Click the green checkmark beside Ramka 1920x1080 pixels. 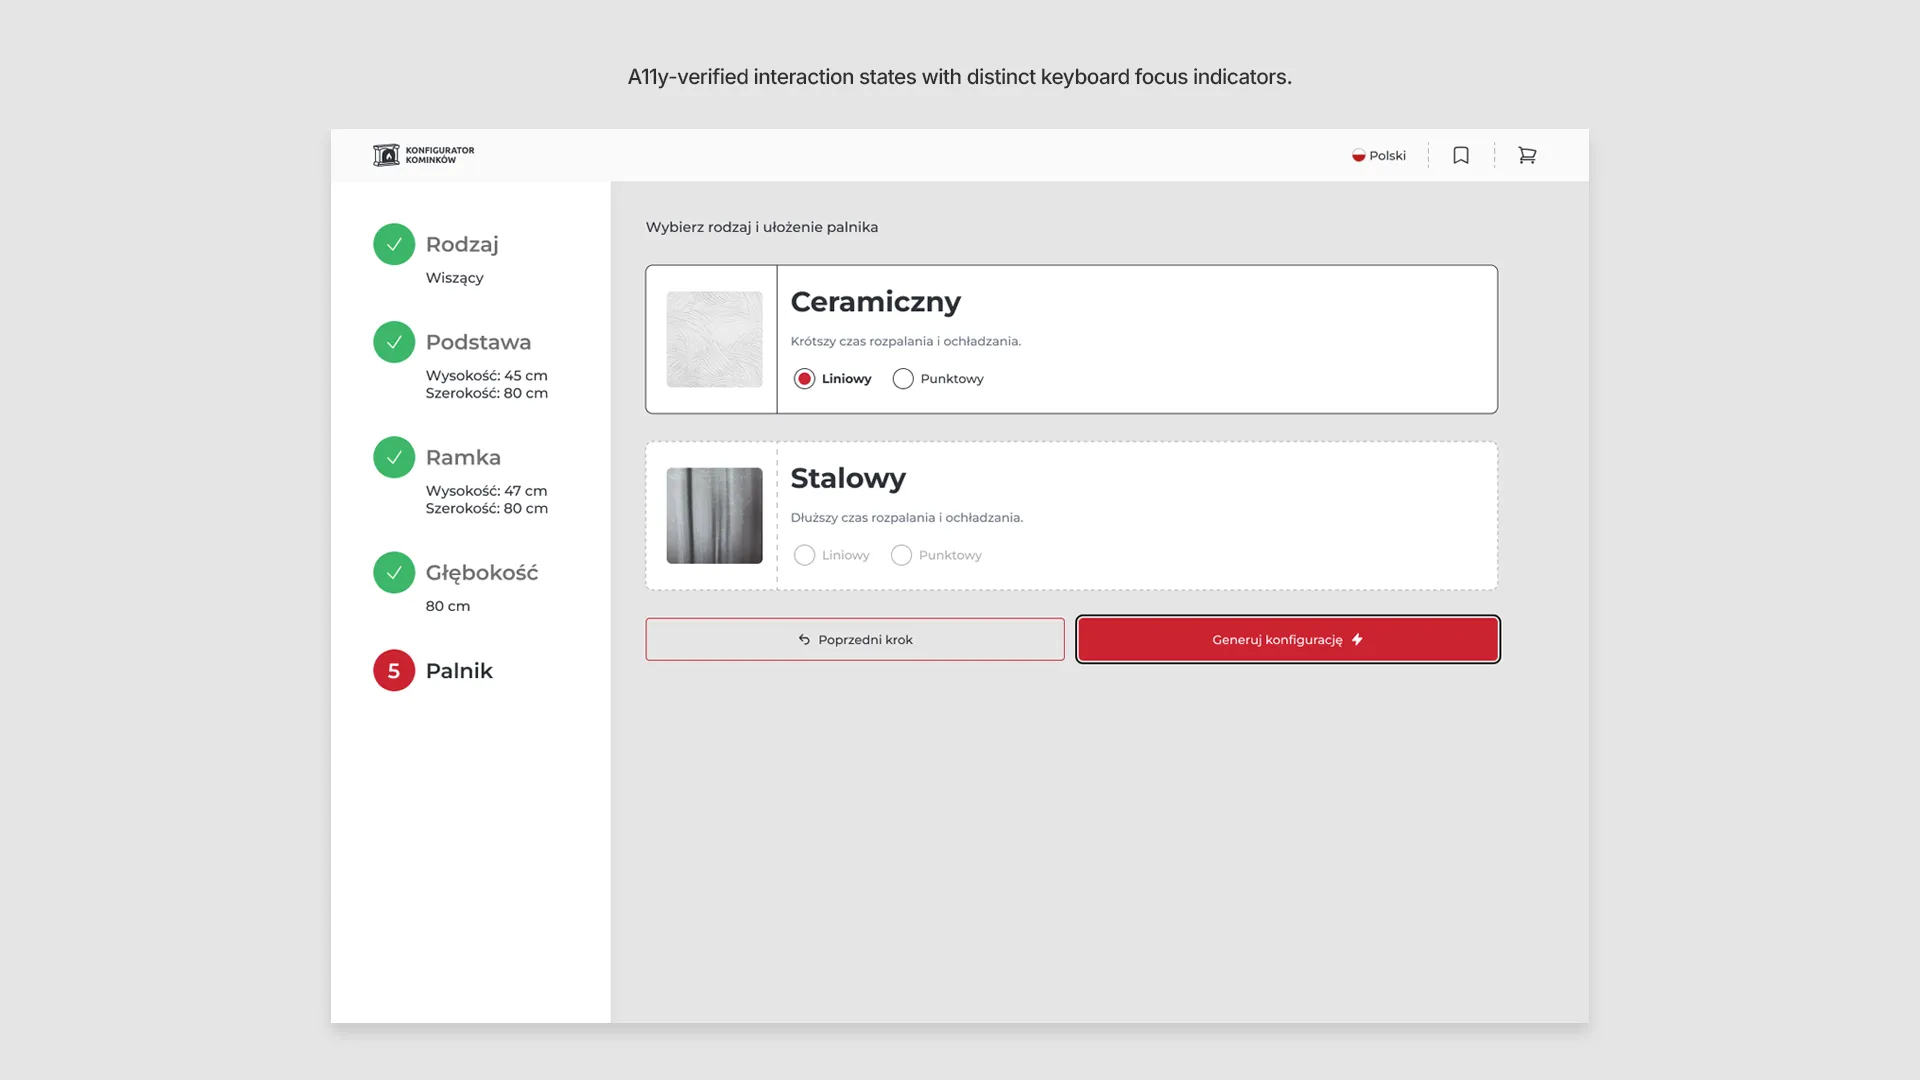(x=394, y=457)
